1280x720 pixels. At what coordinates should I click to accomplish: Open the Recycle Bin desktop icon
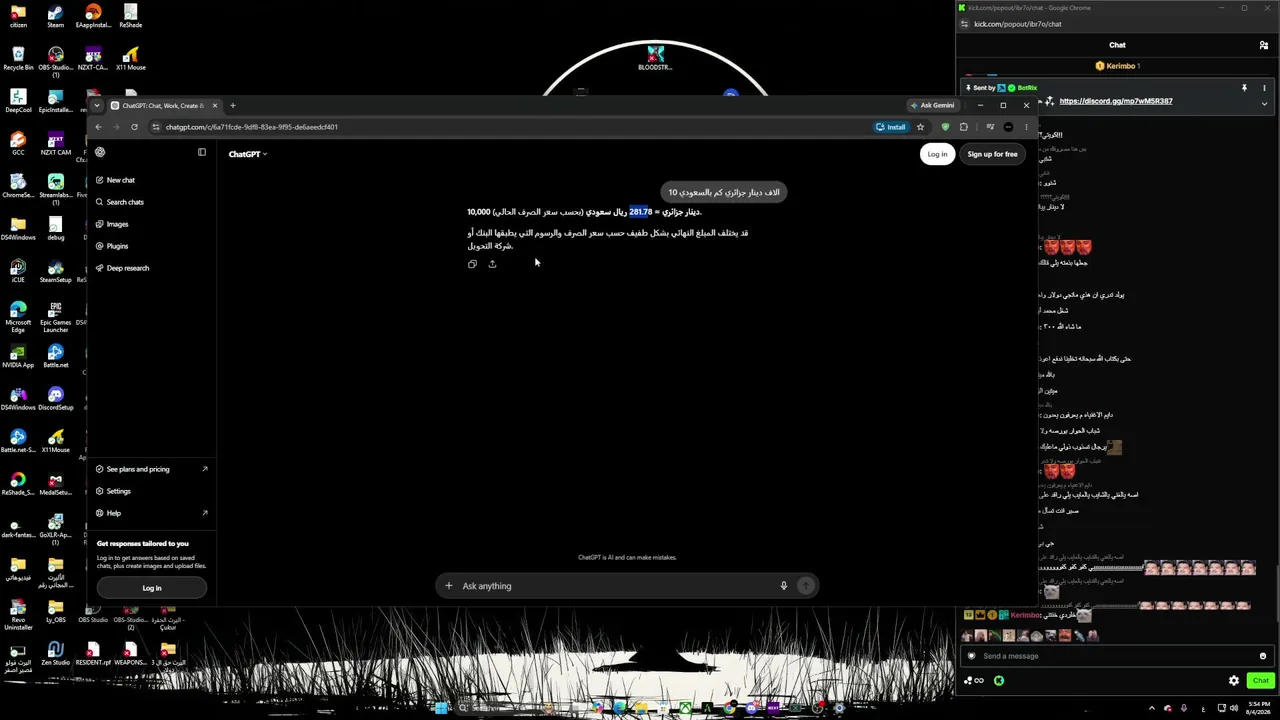coord(18,58)
